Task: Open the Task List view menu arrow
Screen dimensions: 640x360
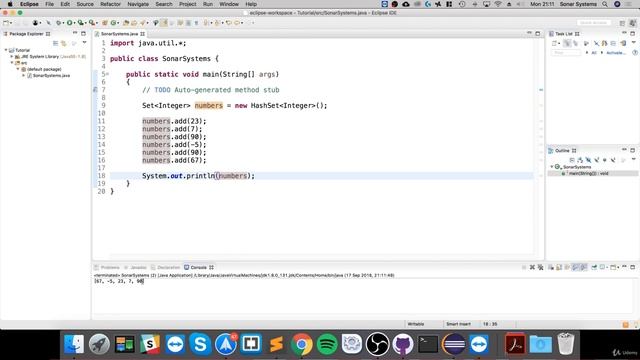Action: (634, 42)
